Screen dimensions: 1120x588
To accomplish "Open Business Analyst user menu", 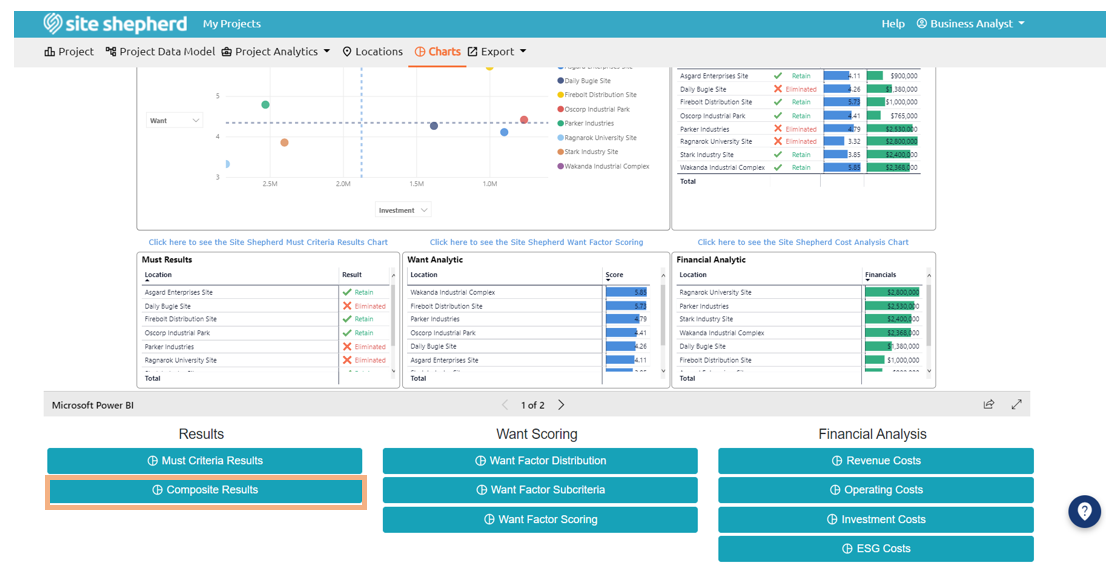I will [x=971, y=24].
